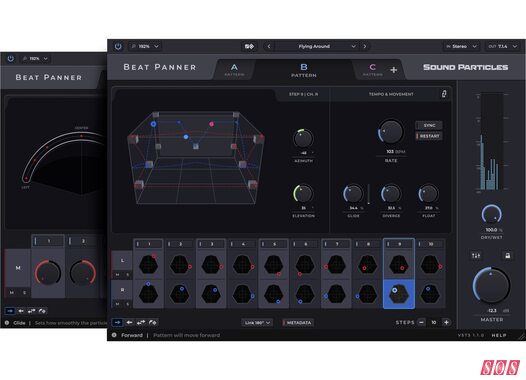The height and width of the screenshot is (380, 526).
Task: Switch to Pattern A tab
Action: click(234, 70)
